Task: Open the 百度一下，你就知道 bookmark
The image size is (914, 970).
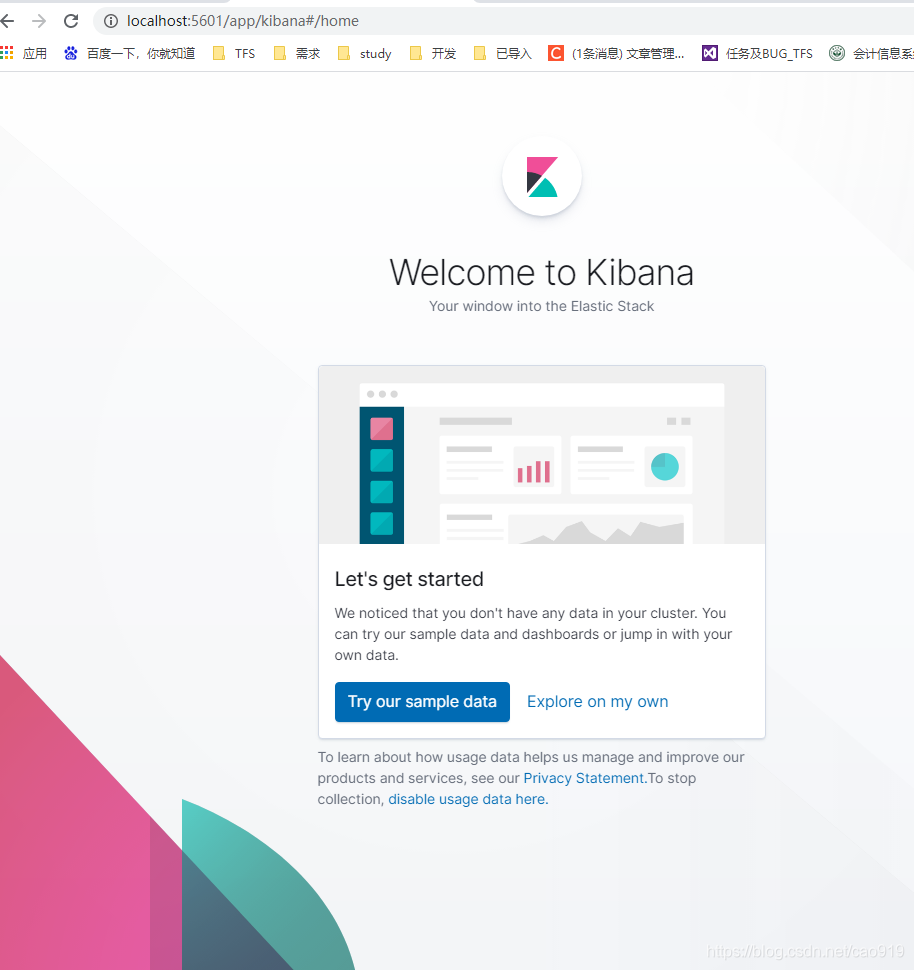Action: [129, 53]
